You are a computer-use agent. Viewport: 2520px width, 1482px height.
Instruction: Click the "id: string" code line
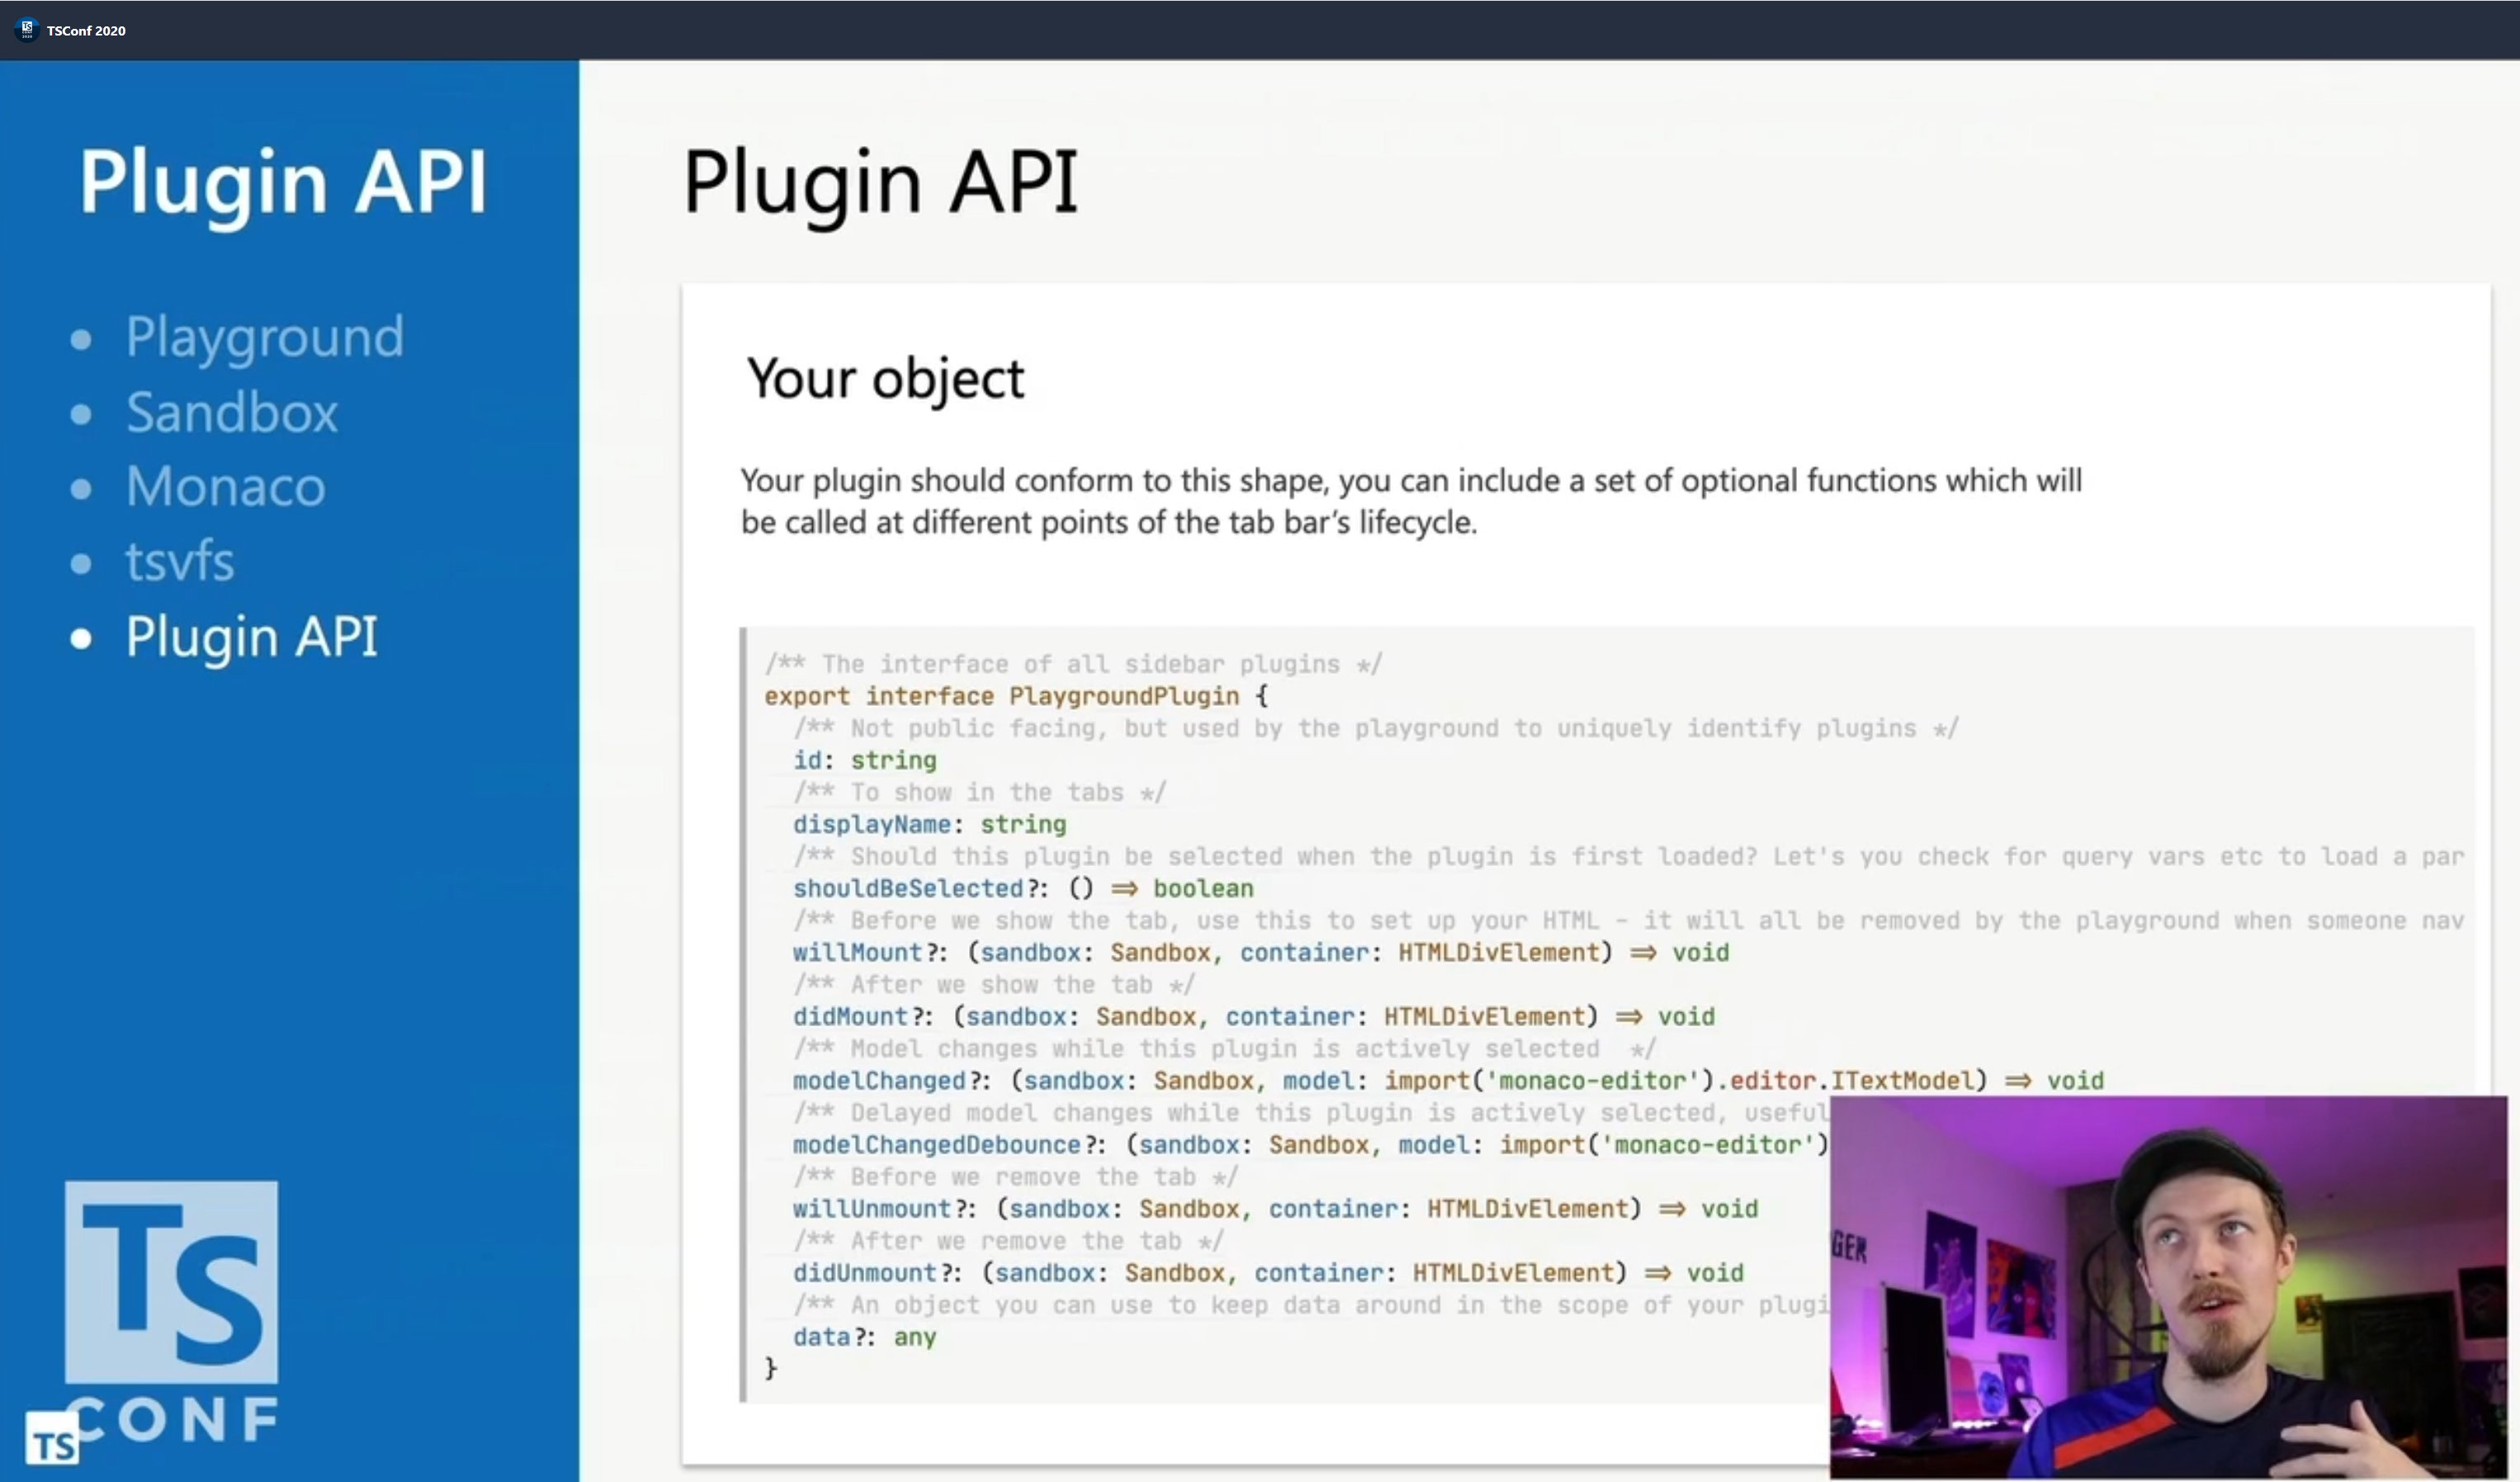coord(865,760)
